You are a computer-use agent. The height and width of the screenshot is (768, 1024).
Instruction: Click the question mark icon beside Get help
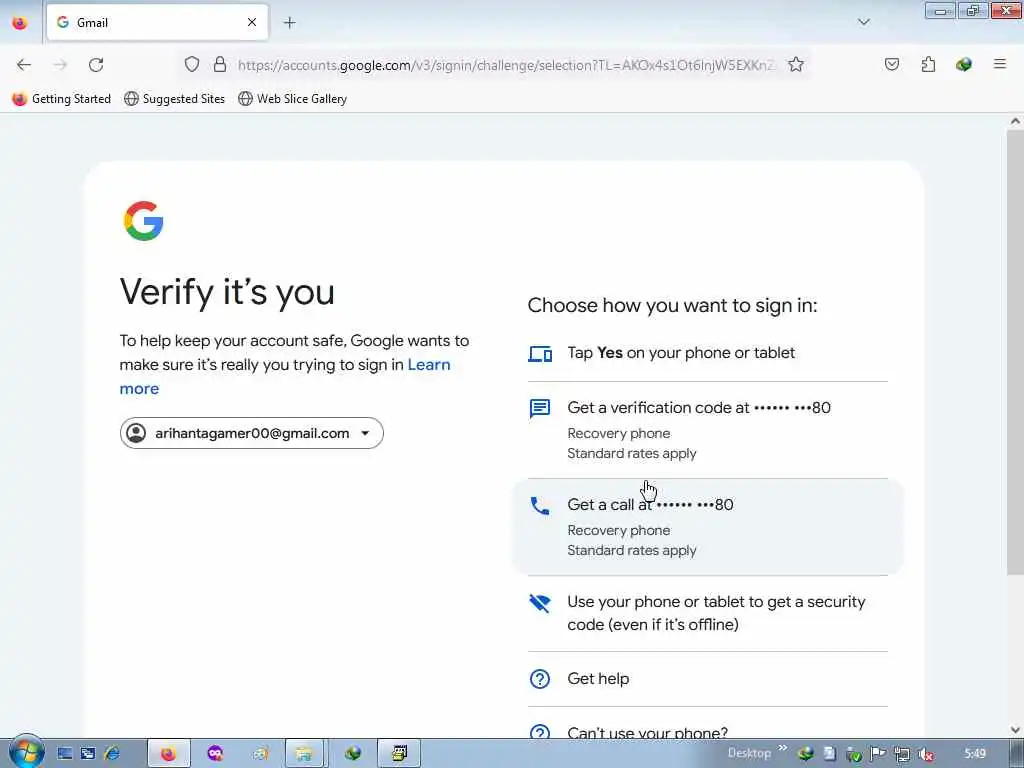(x=539, y=679)
